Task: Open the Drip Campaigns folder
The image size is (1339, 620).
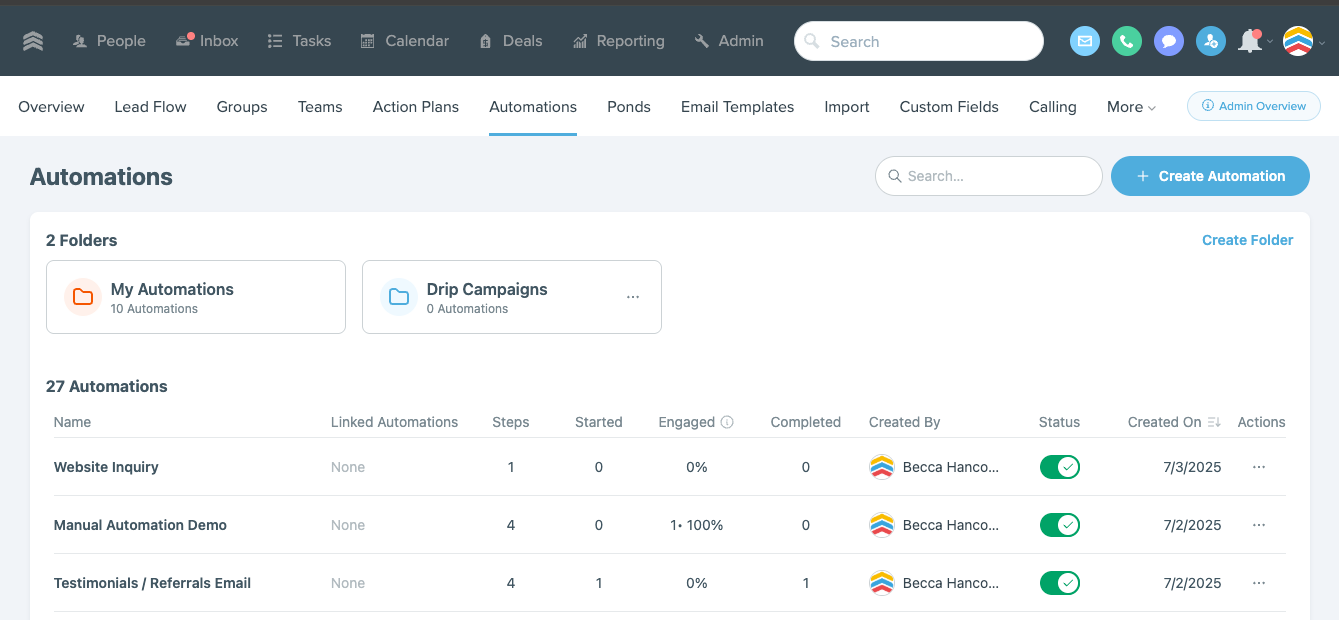Action: [512, 297]
